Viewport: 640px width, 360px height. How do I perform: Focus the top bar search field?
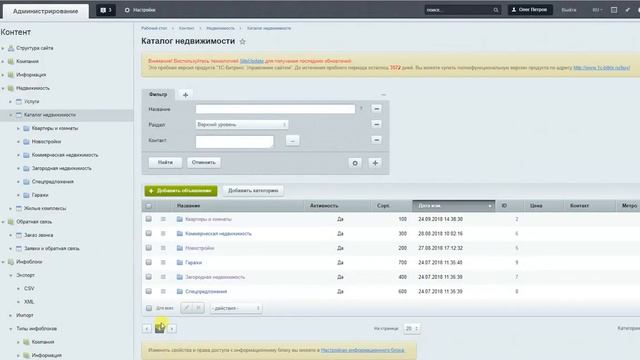(x=458, y=10)
